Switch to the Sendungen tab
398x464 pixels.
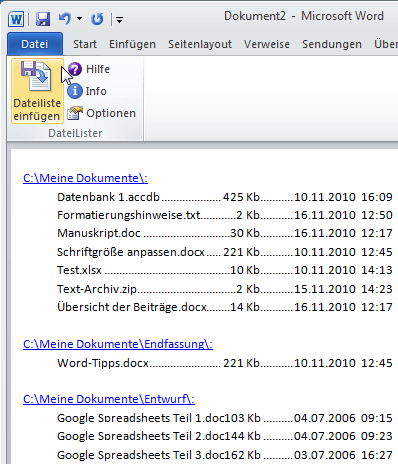point(332,44)
